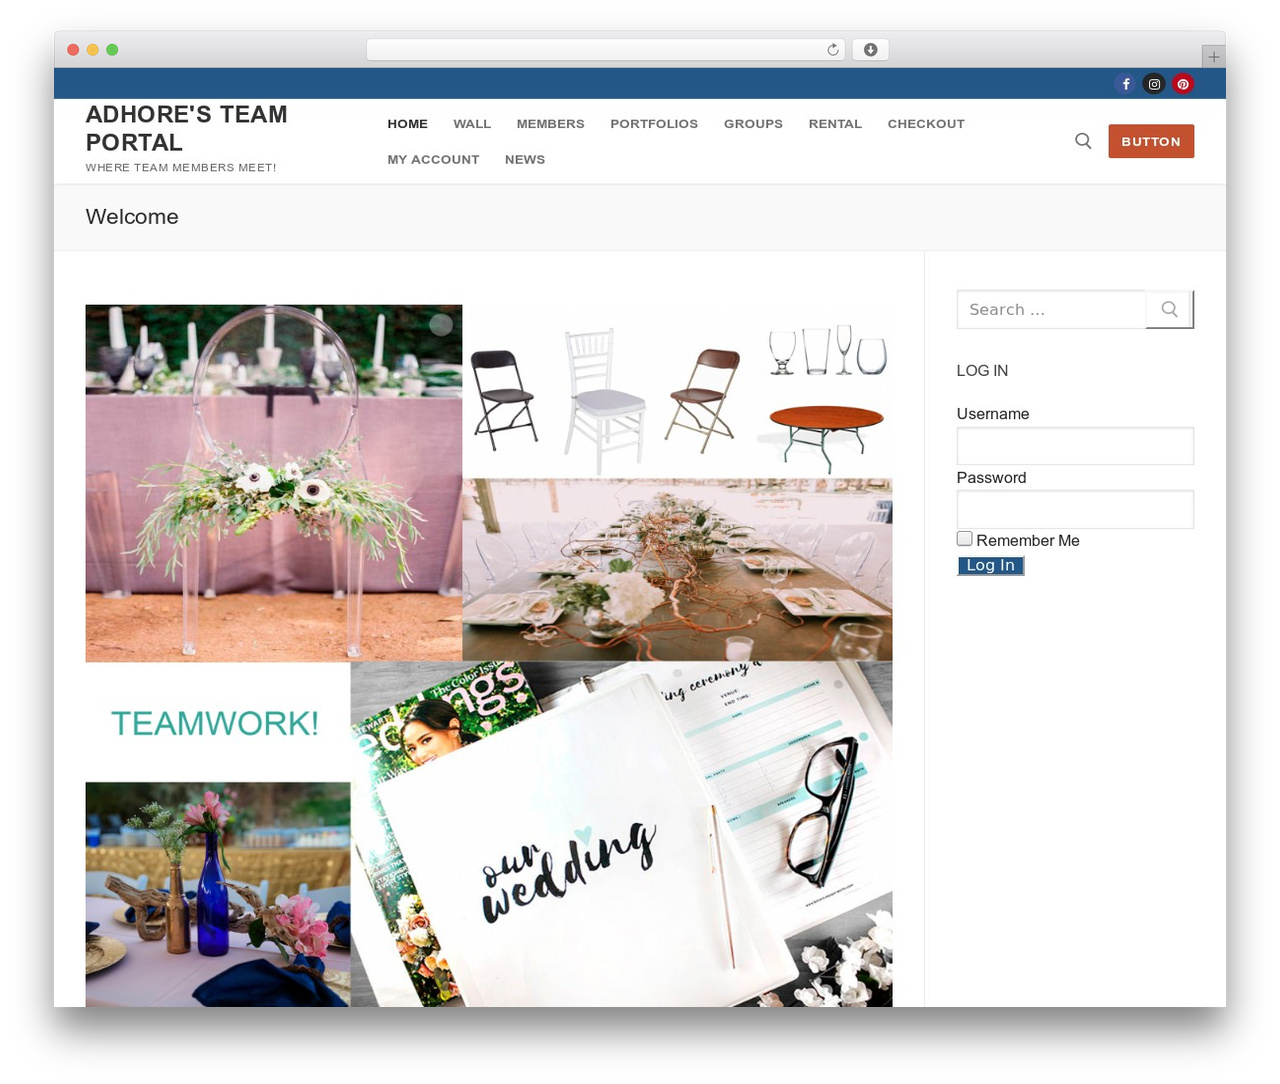Select the our wedding planner image
Image resolution: width=1280 pixels, height=1084 pixels.
tap(621, 834)
